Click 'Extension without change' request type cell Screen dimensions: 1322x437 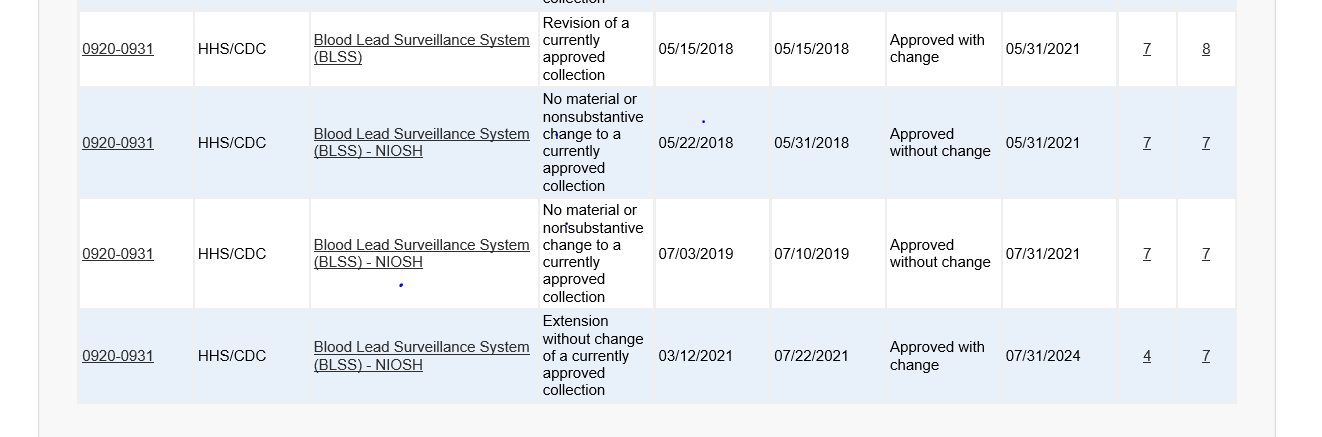tap(593, 356)
